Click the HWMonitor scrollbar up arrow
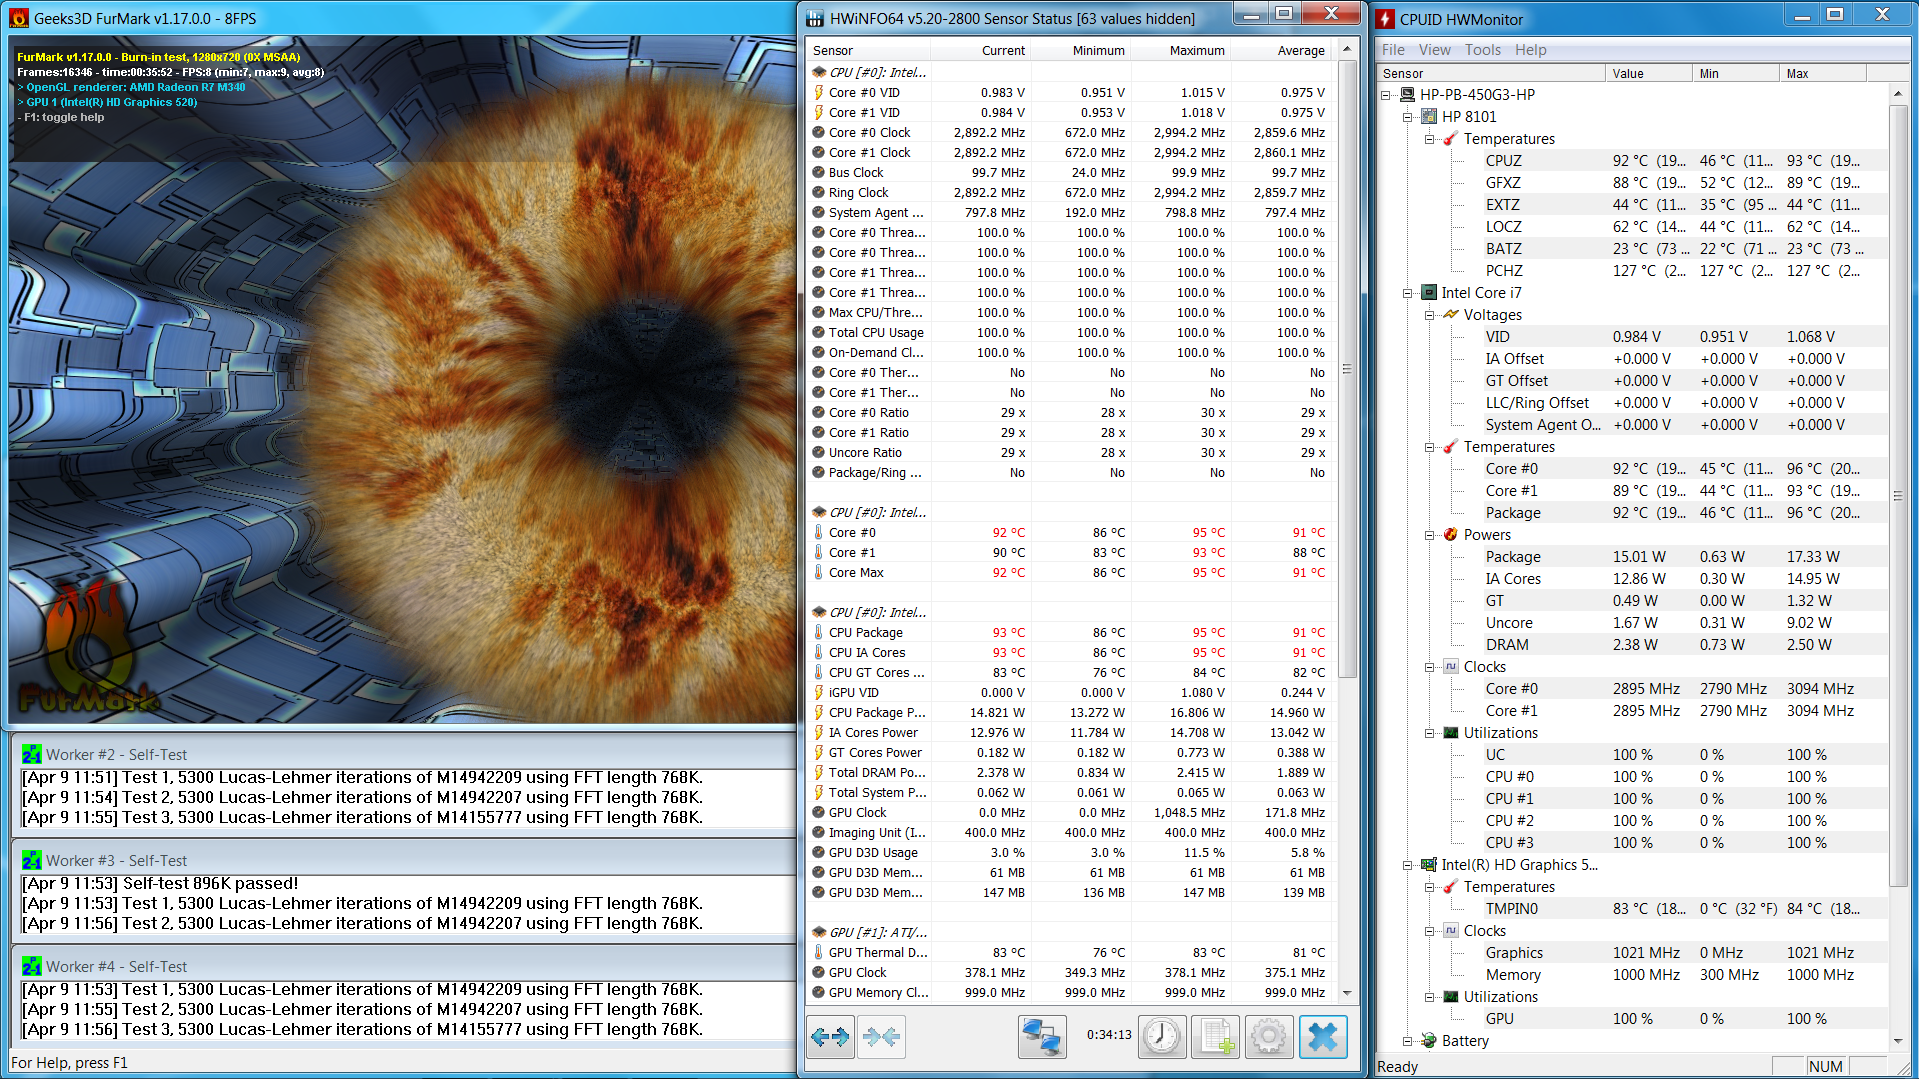Image resolution: width=1919 pixels, height=1079 pixels. (1897, 94)
